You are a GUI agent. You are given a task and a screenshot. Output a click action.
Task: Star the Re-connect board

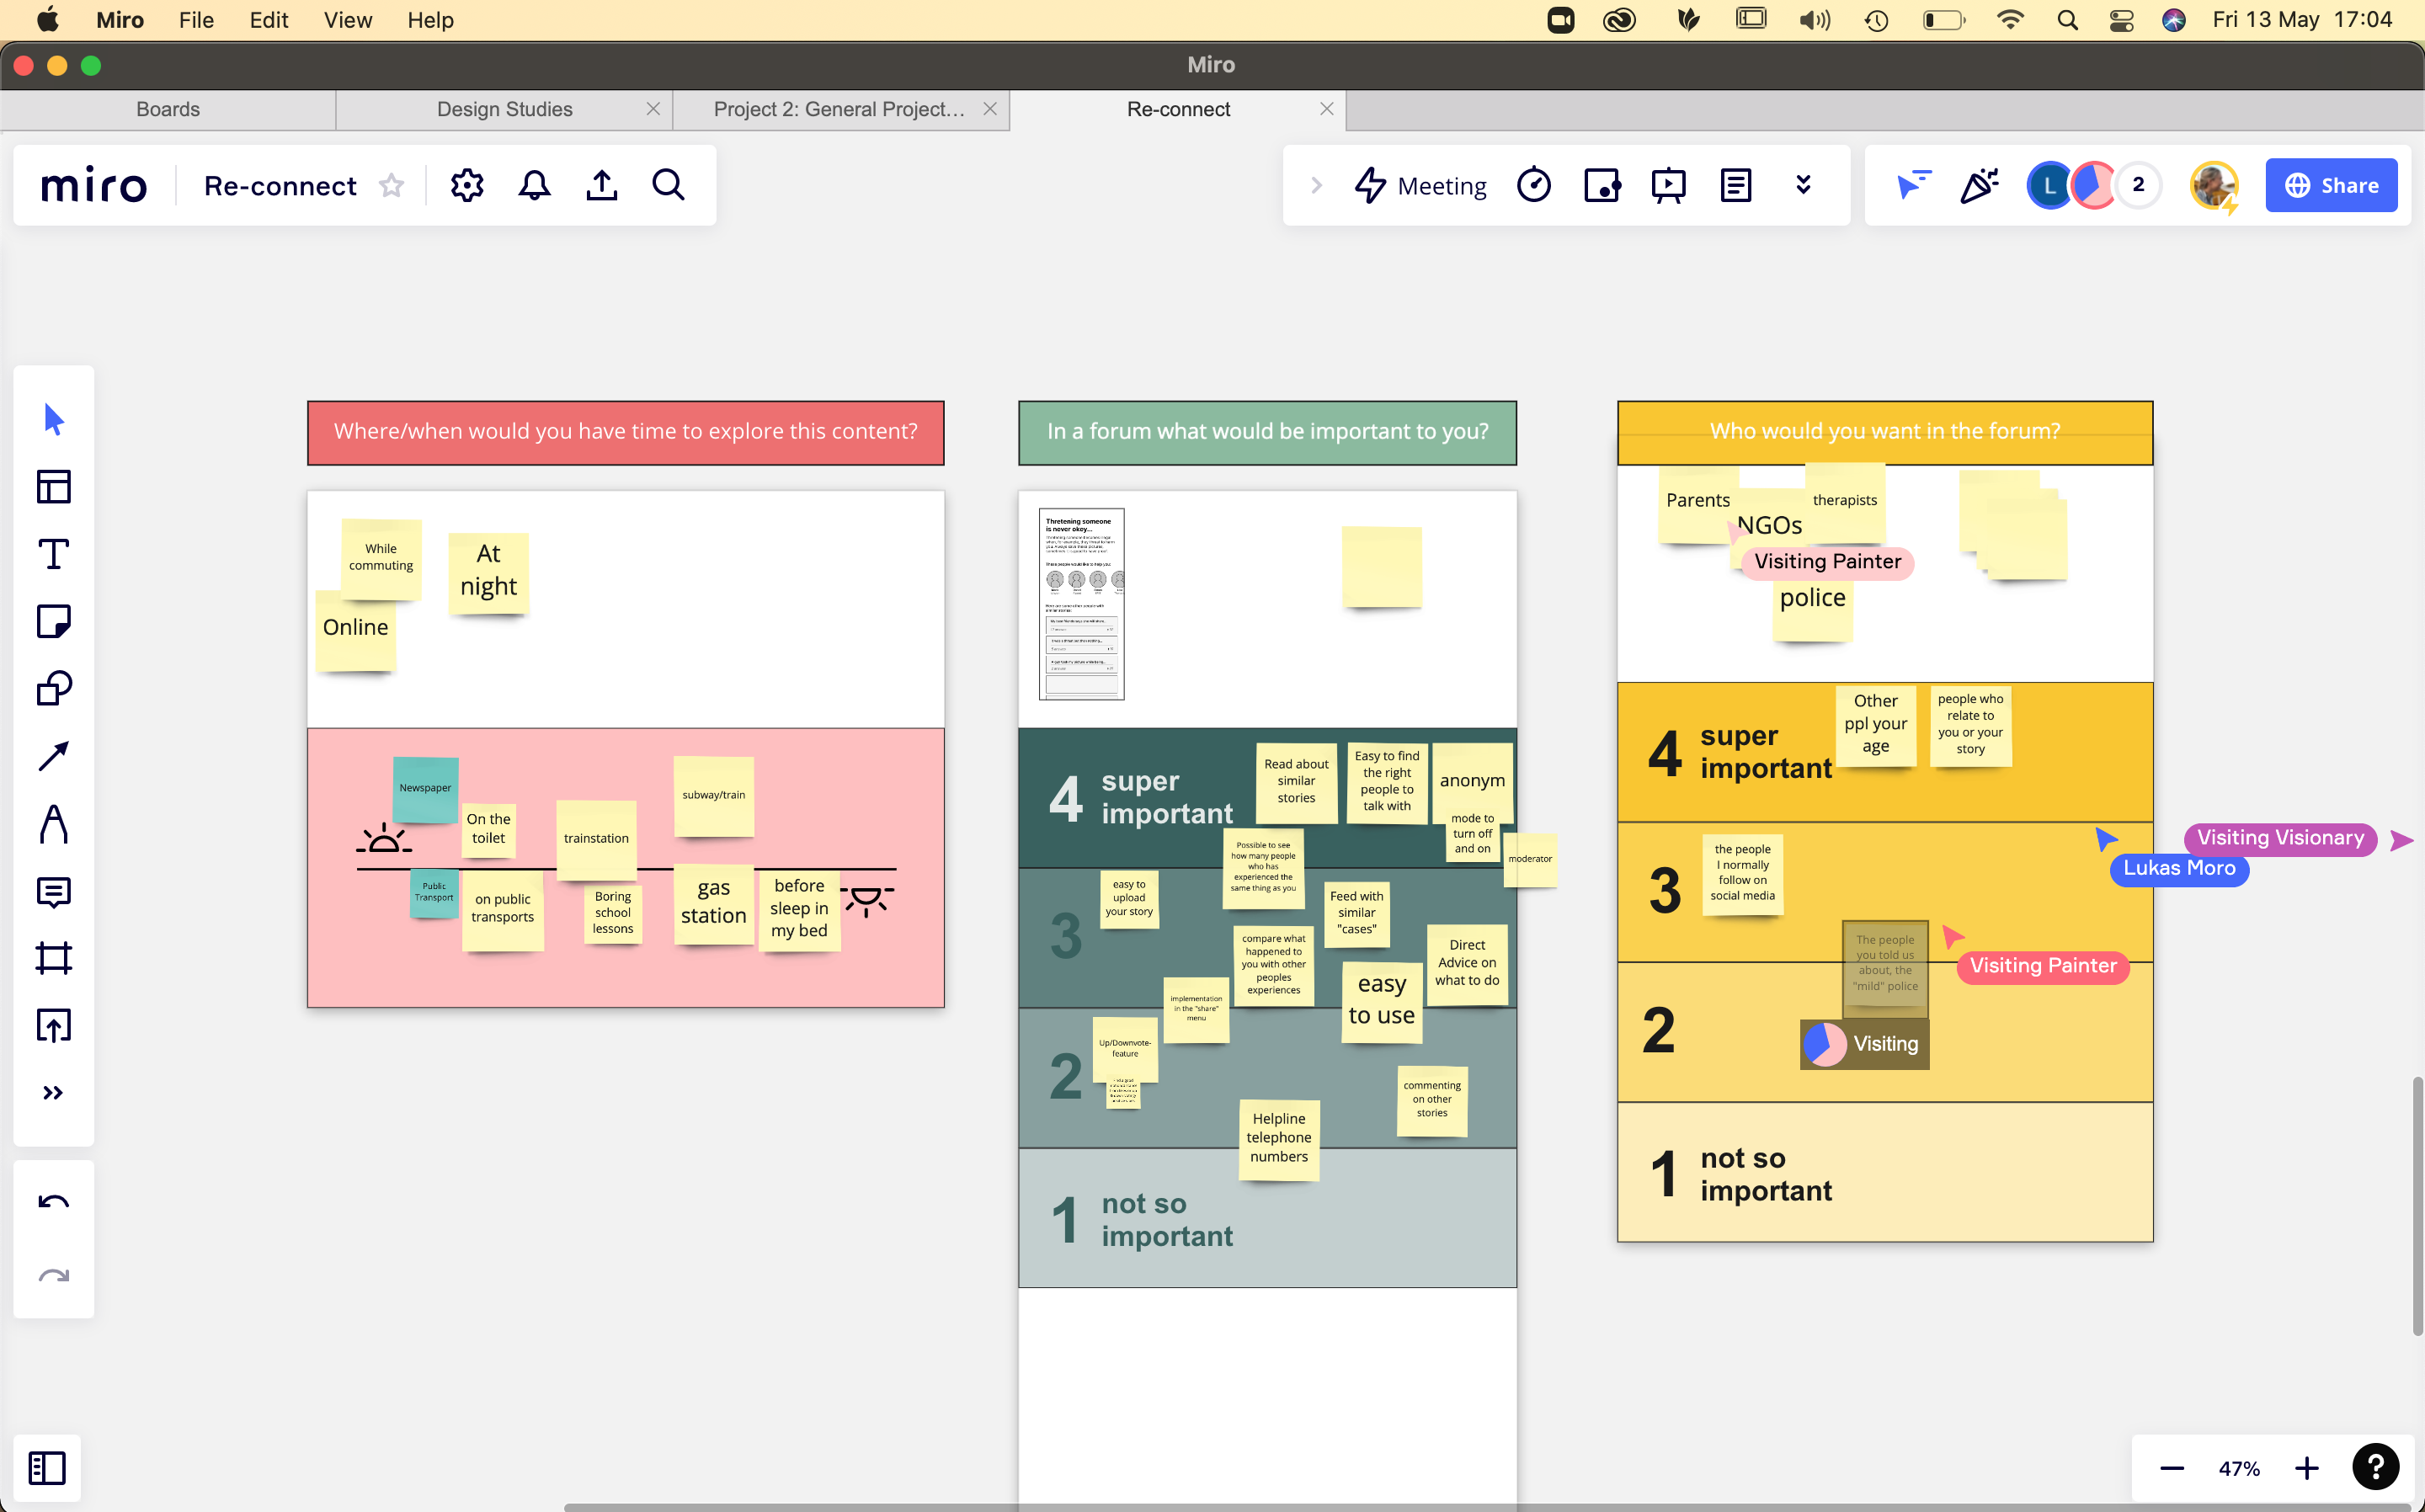click(391, 186)
